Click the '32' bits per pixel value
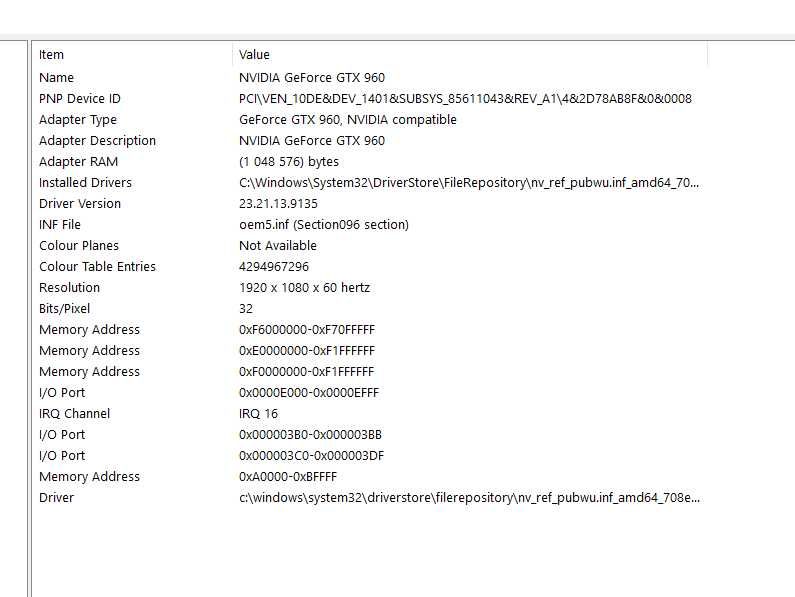The image size is (795, 597). pos(246,308)
